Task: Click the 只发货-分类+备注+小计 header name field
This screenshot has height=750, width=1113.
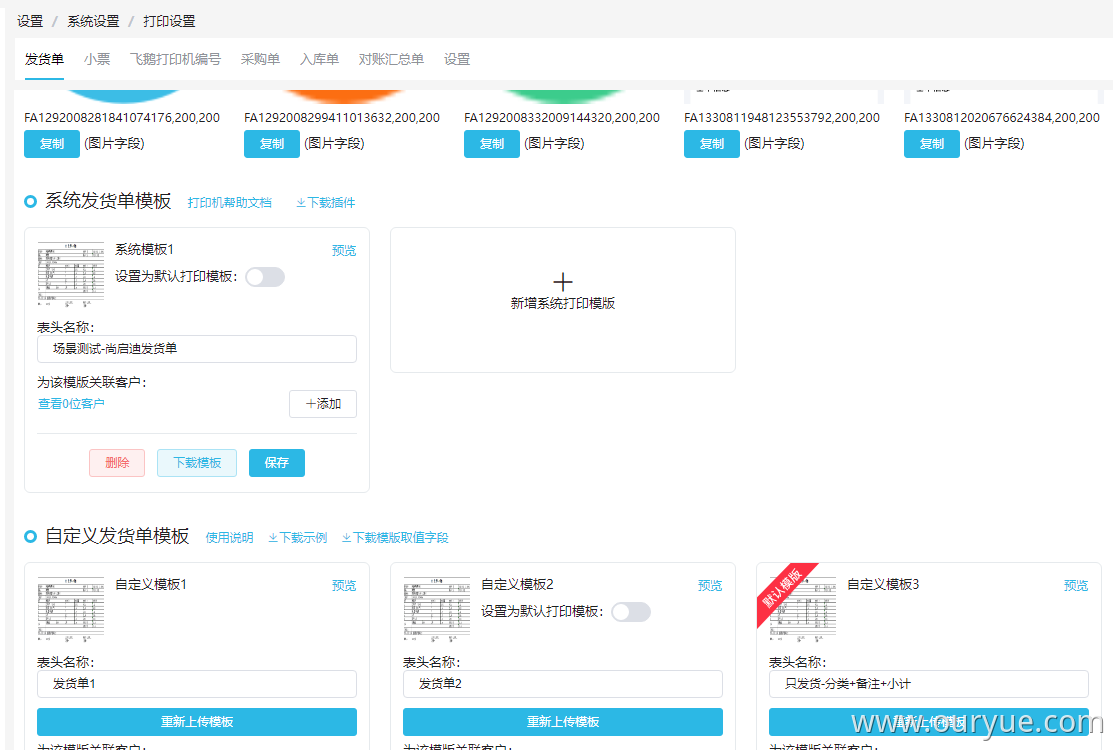Action: 928,684
